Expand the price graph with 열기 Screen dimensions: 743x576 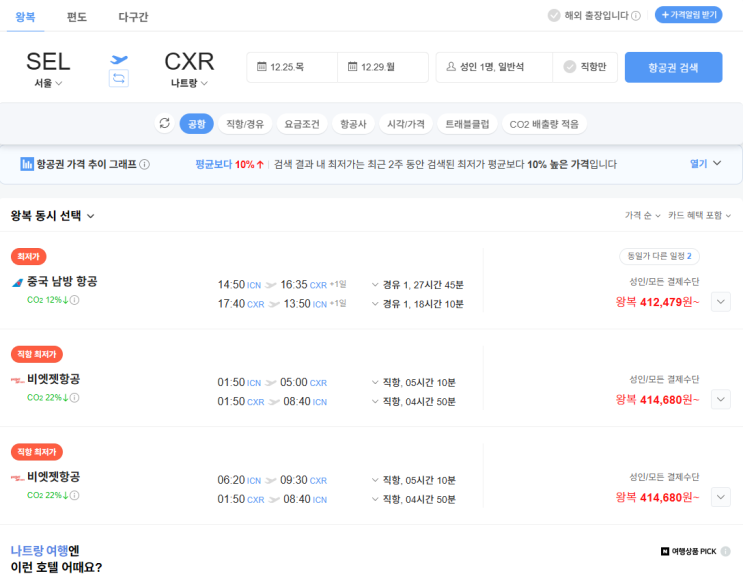point(705,163)
